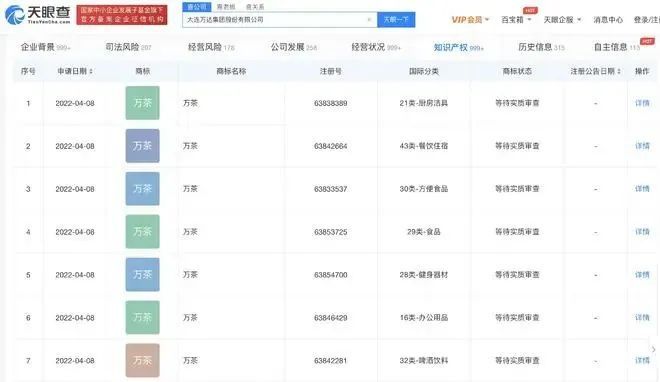660x382 pixels.
Task: Sort by 申请日期 column arrows
Action: coord(91,72)
